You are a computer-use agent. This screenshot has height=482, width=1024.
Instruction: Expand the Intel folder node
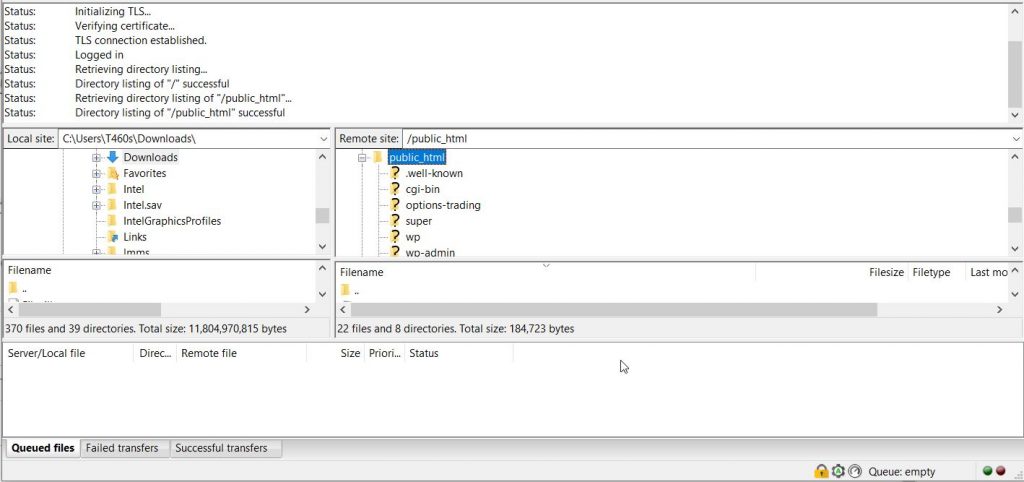96,189
